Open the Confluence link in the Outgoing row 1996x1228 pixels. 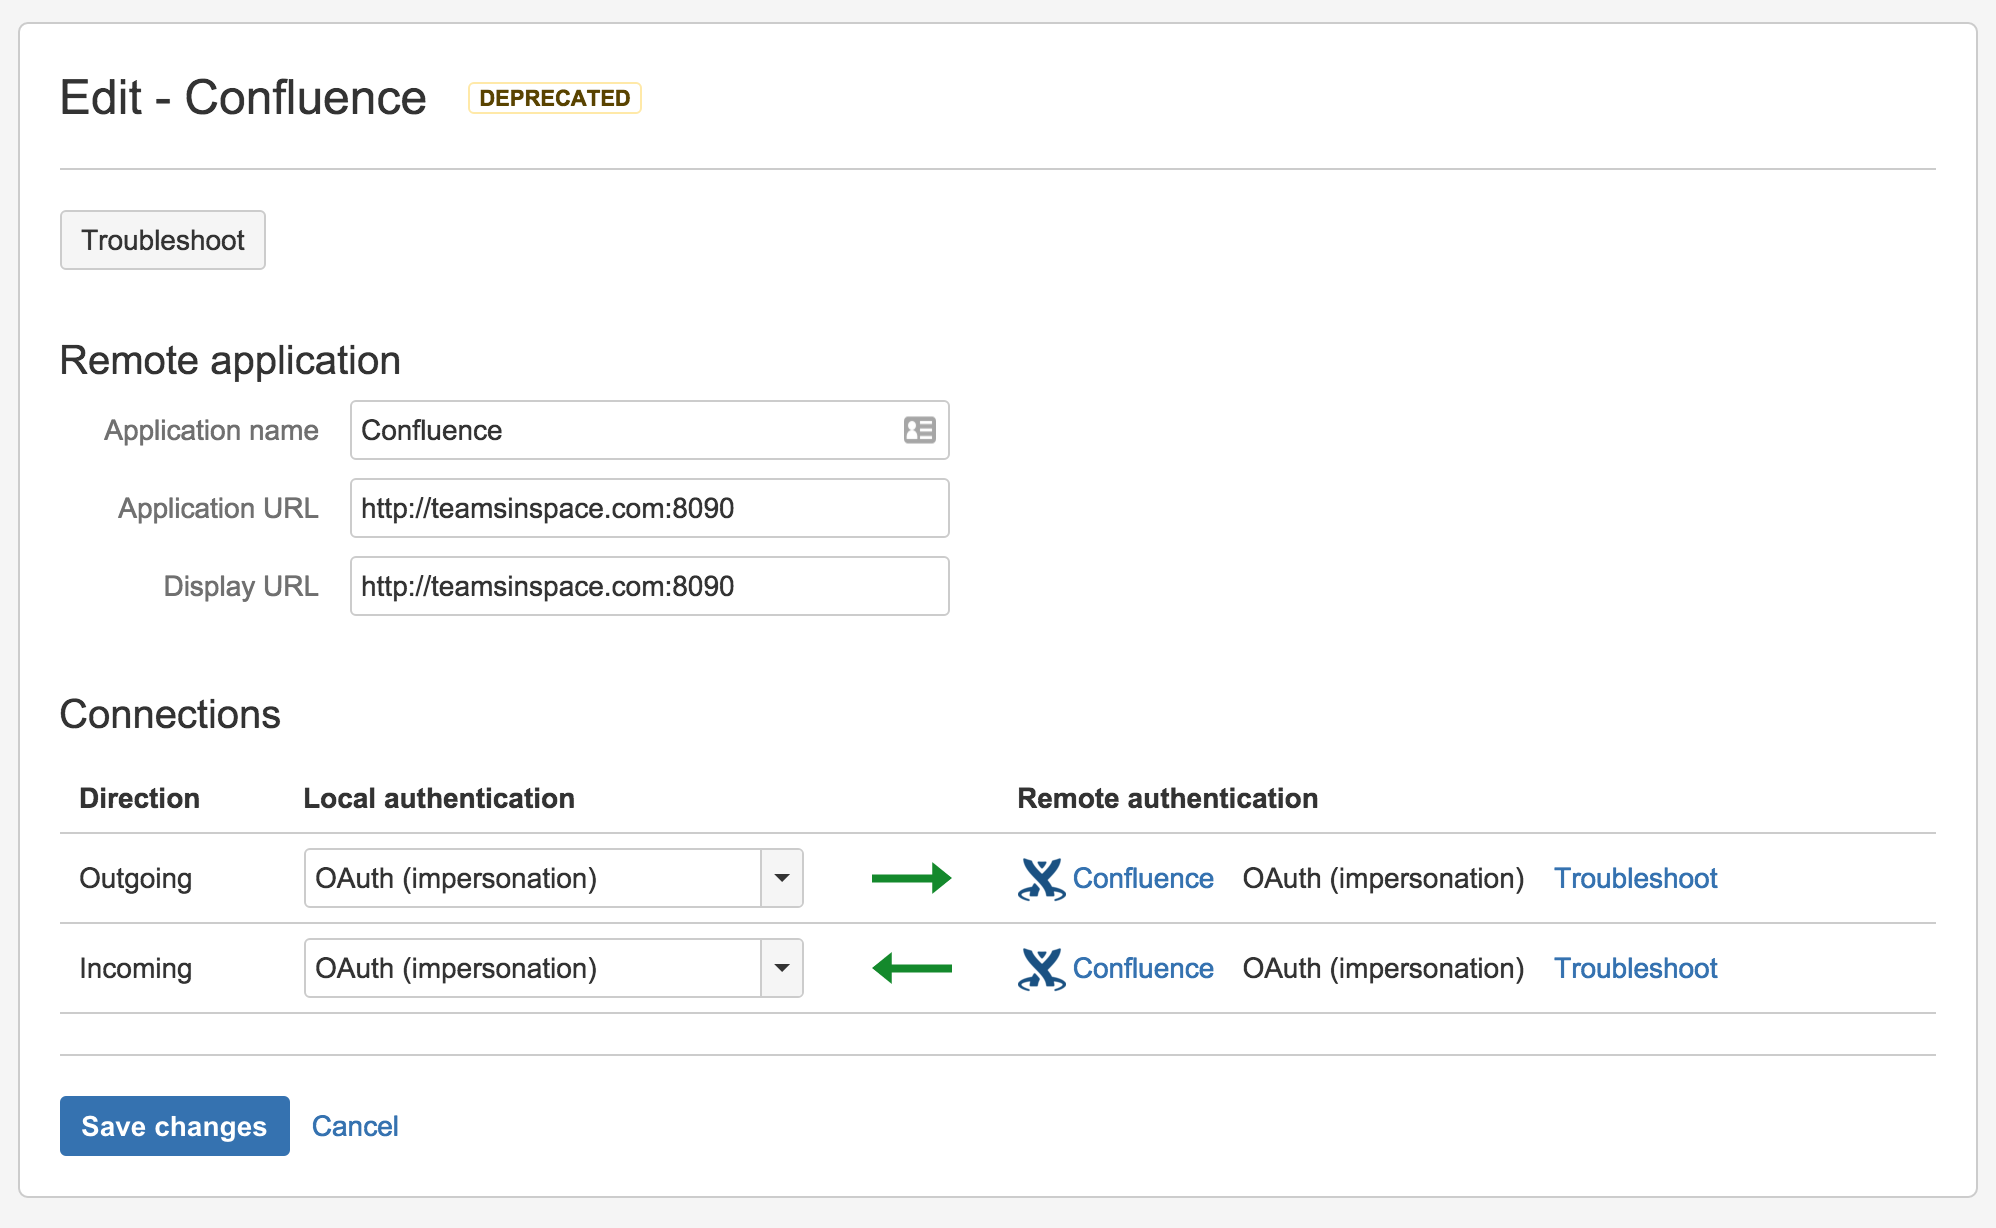coord(1143,878)
